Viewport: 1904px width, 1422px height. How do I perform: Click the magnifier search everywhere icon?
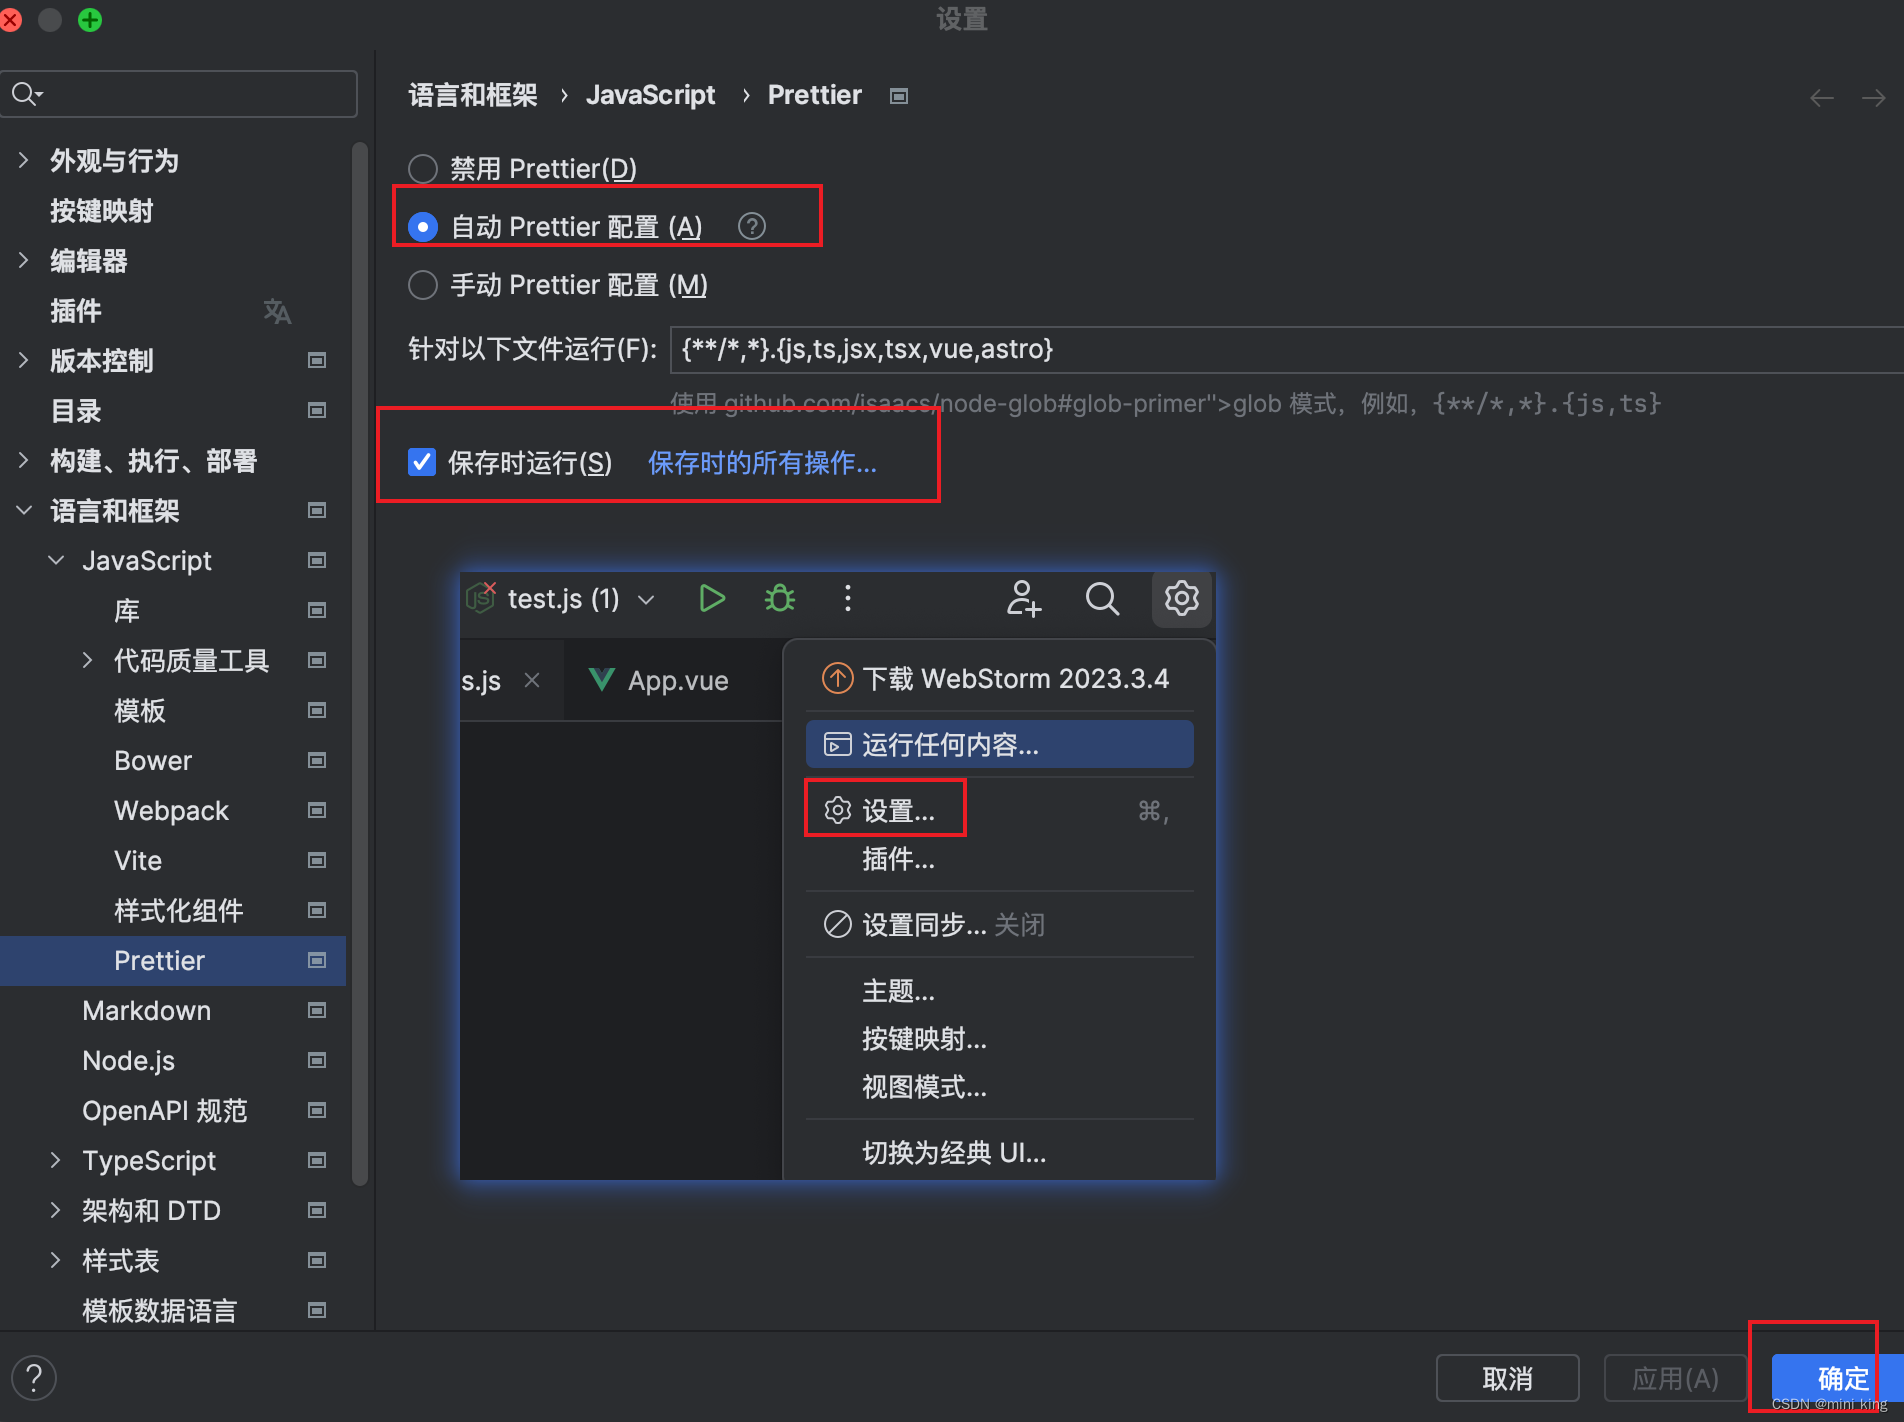[1102, 598]
